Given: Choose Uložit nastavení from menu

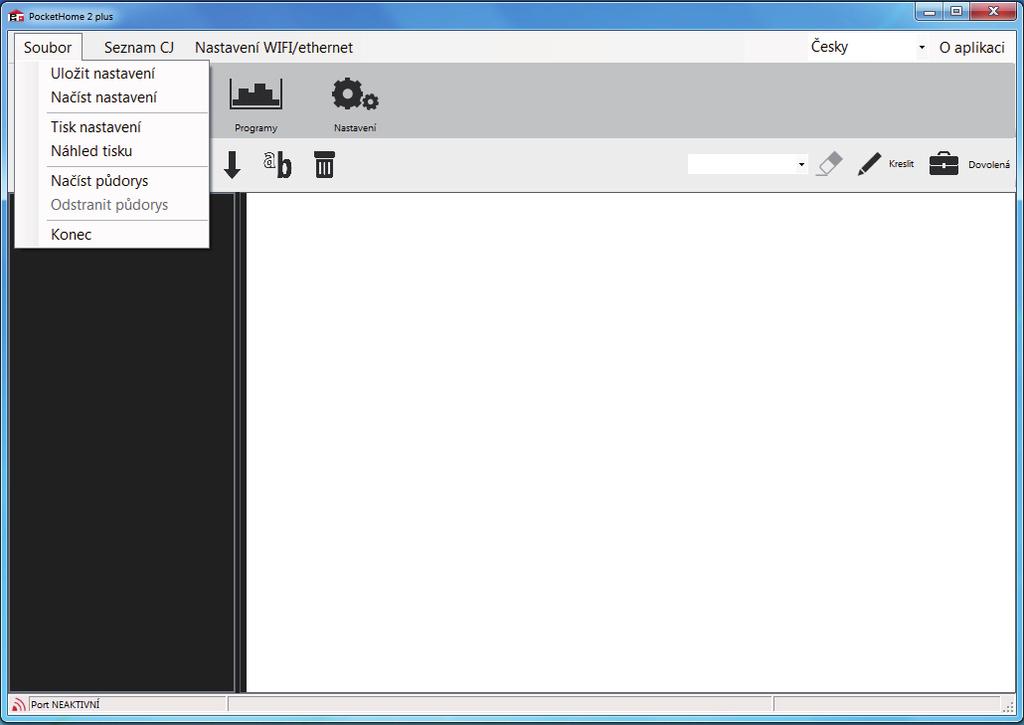Looking at the screenshot, I should point(103,74).
